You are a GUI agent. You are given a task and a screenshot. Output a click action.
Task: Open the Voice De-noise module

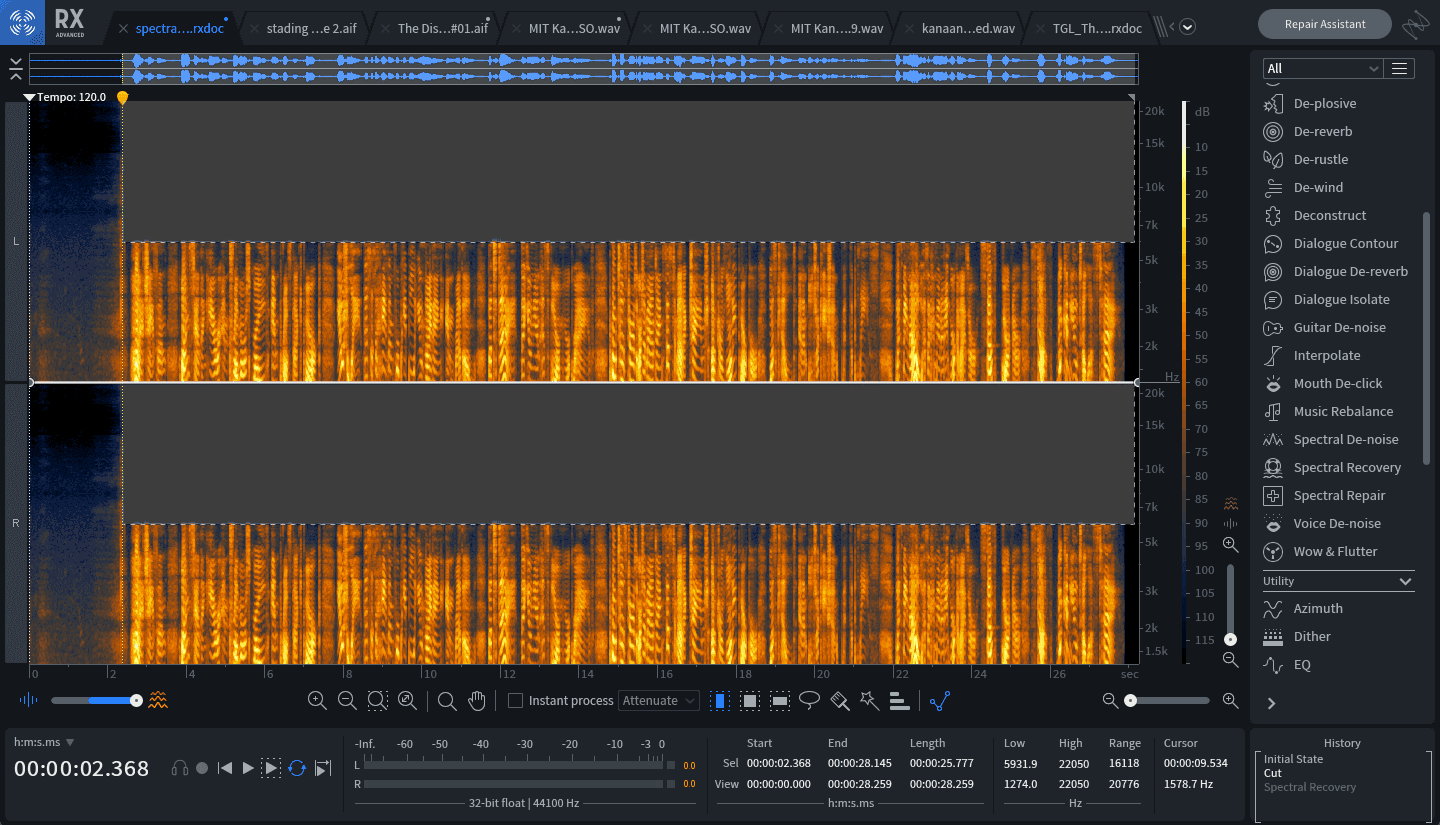(1339, 523)
